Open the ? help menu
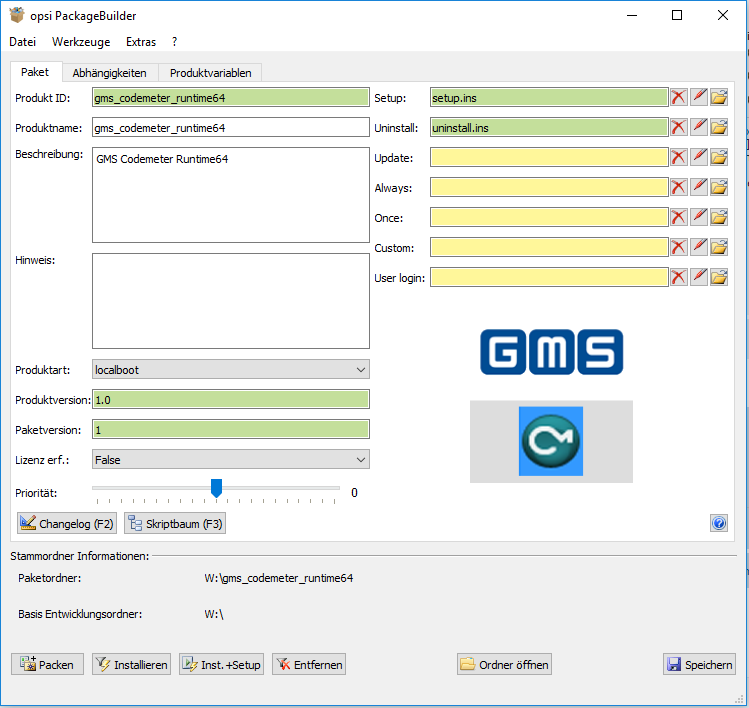 point(174,42)
